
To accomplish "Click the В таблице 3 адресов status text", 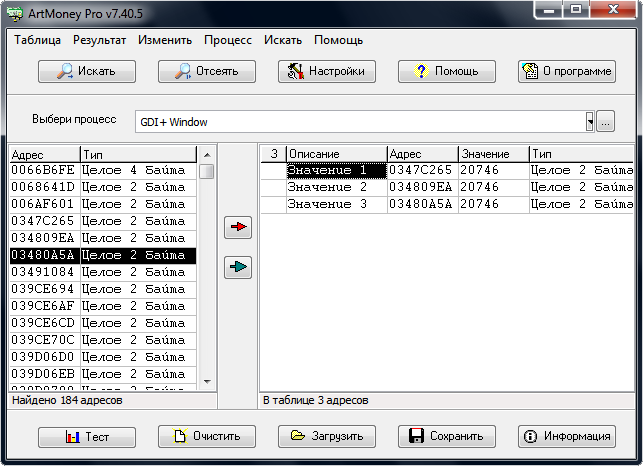I will tap(315, 400).
